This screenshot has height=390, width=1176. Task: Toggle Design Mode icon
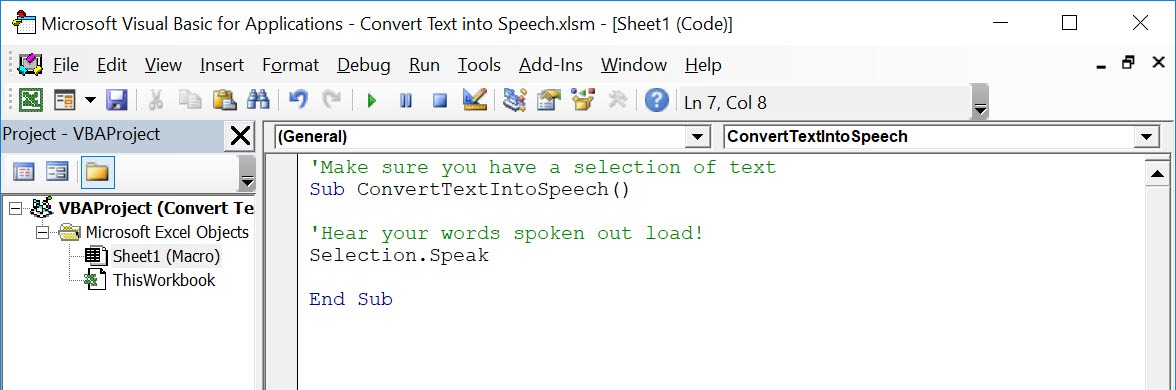click(x=475, y=100)
